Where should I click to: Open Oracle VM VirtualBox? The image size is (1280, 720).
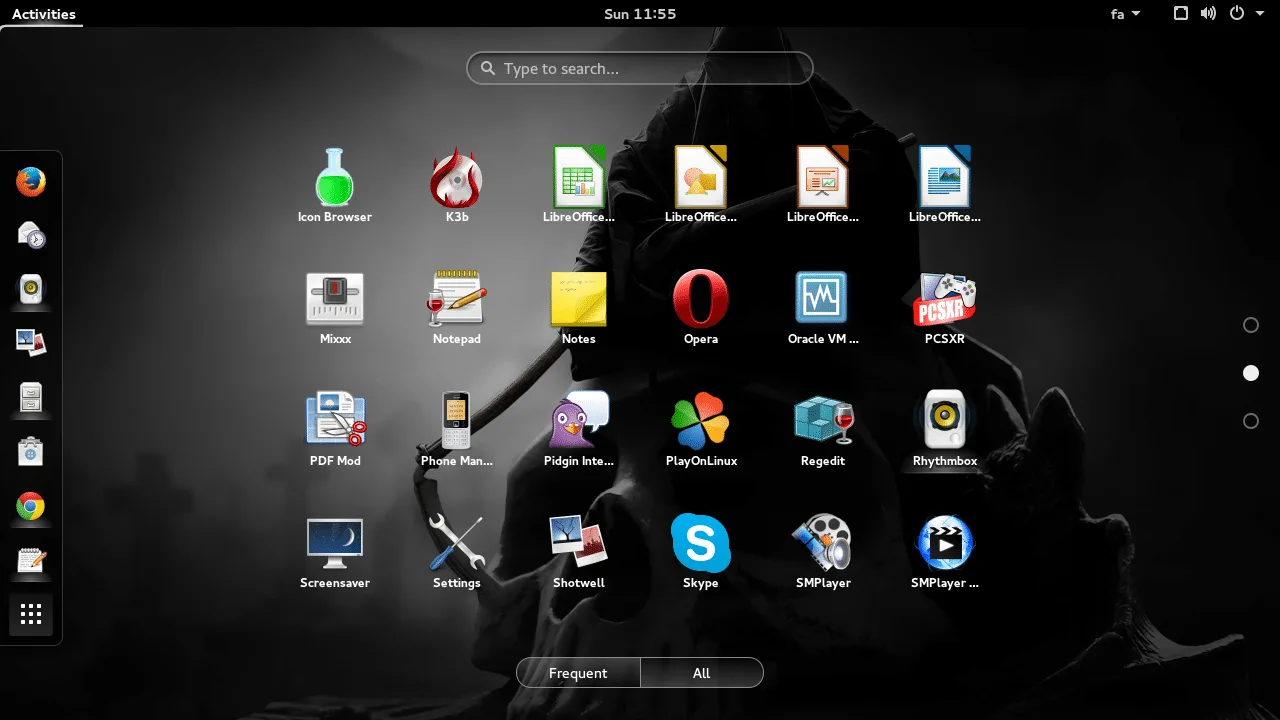[x=822, y=307]
